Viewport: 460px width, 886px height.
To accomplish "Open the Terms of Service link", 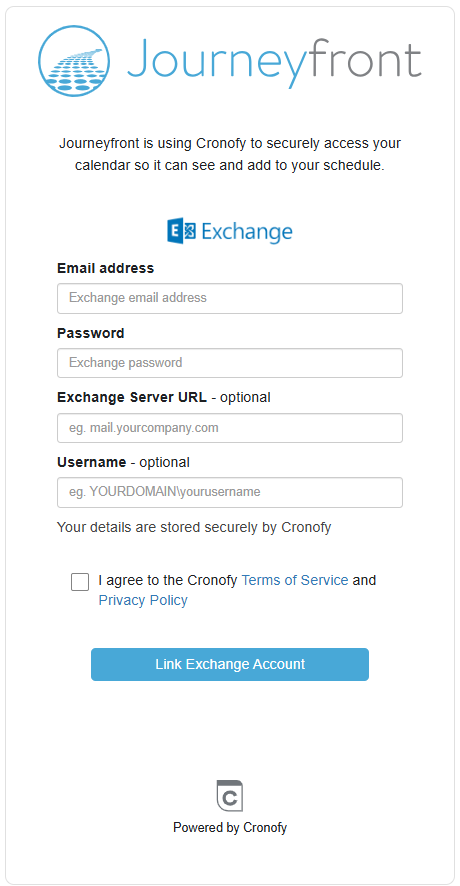I will click(295, 580).
